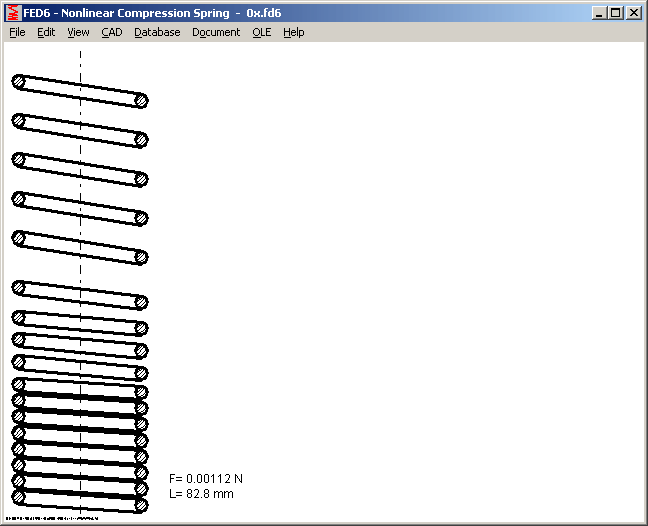Select the OLE menu

[x=261, y=32]
